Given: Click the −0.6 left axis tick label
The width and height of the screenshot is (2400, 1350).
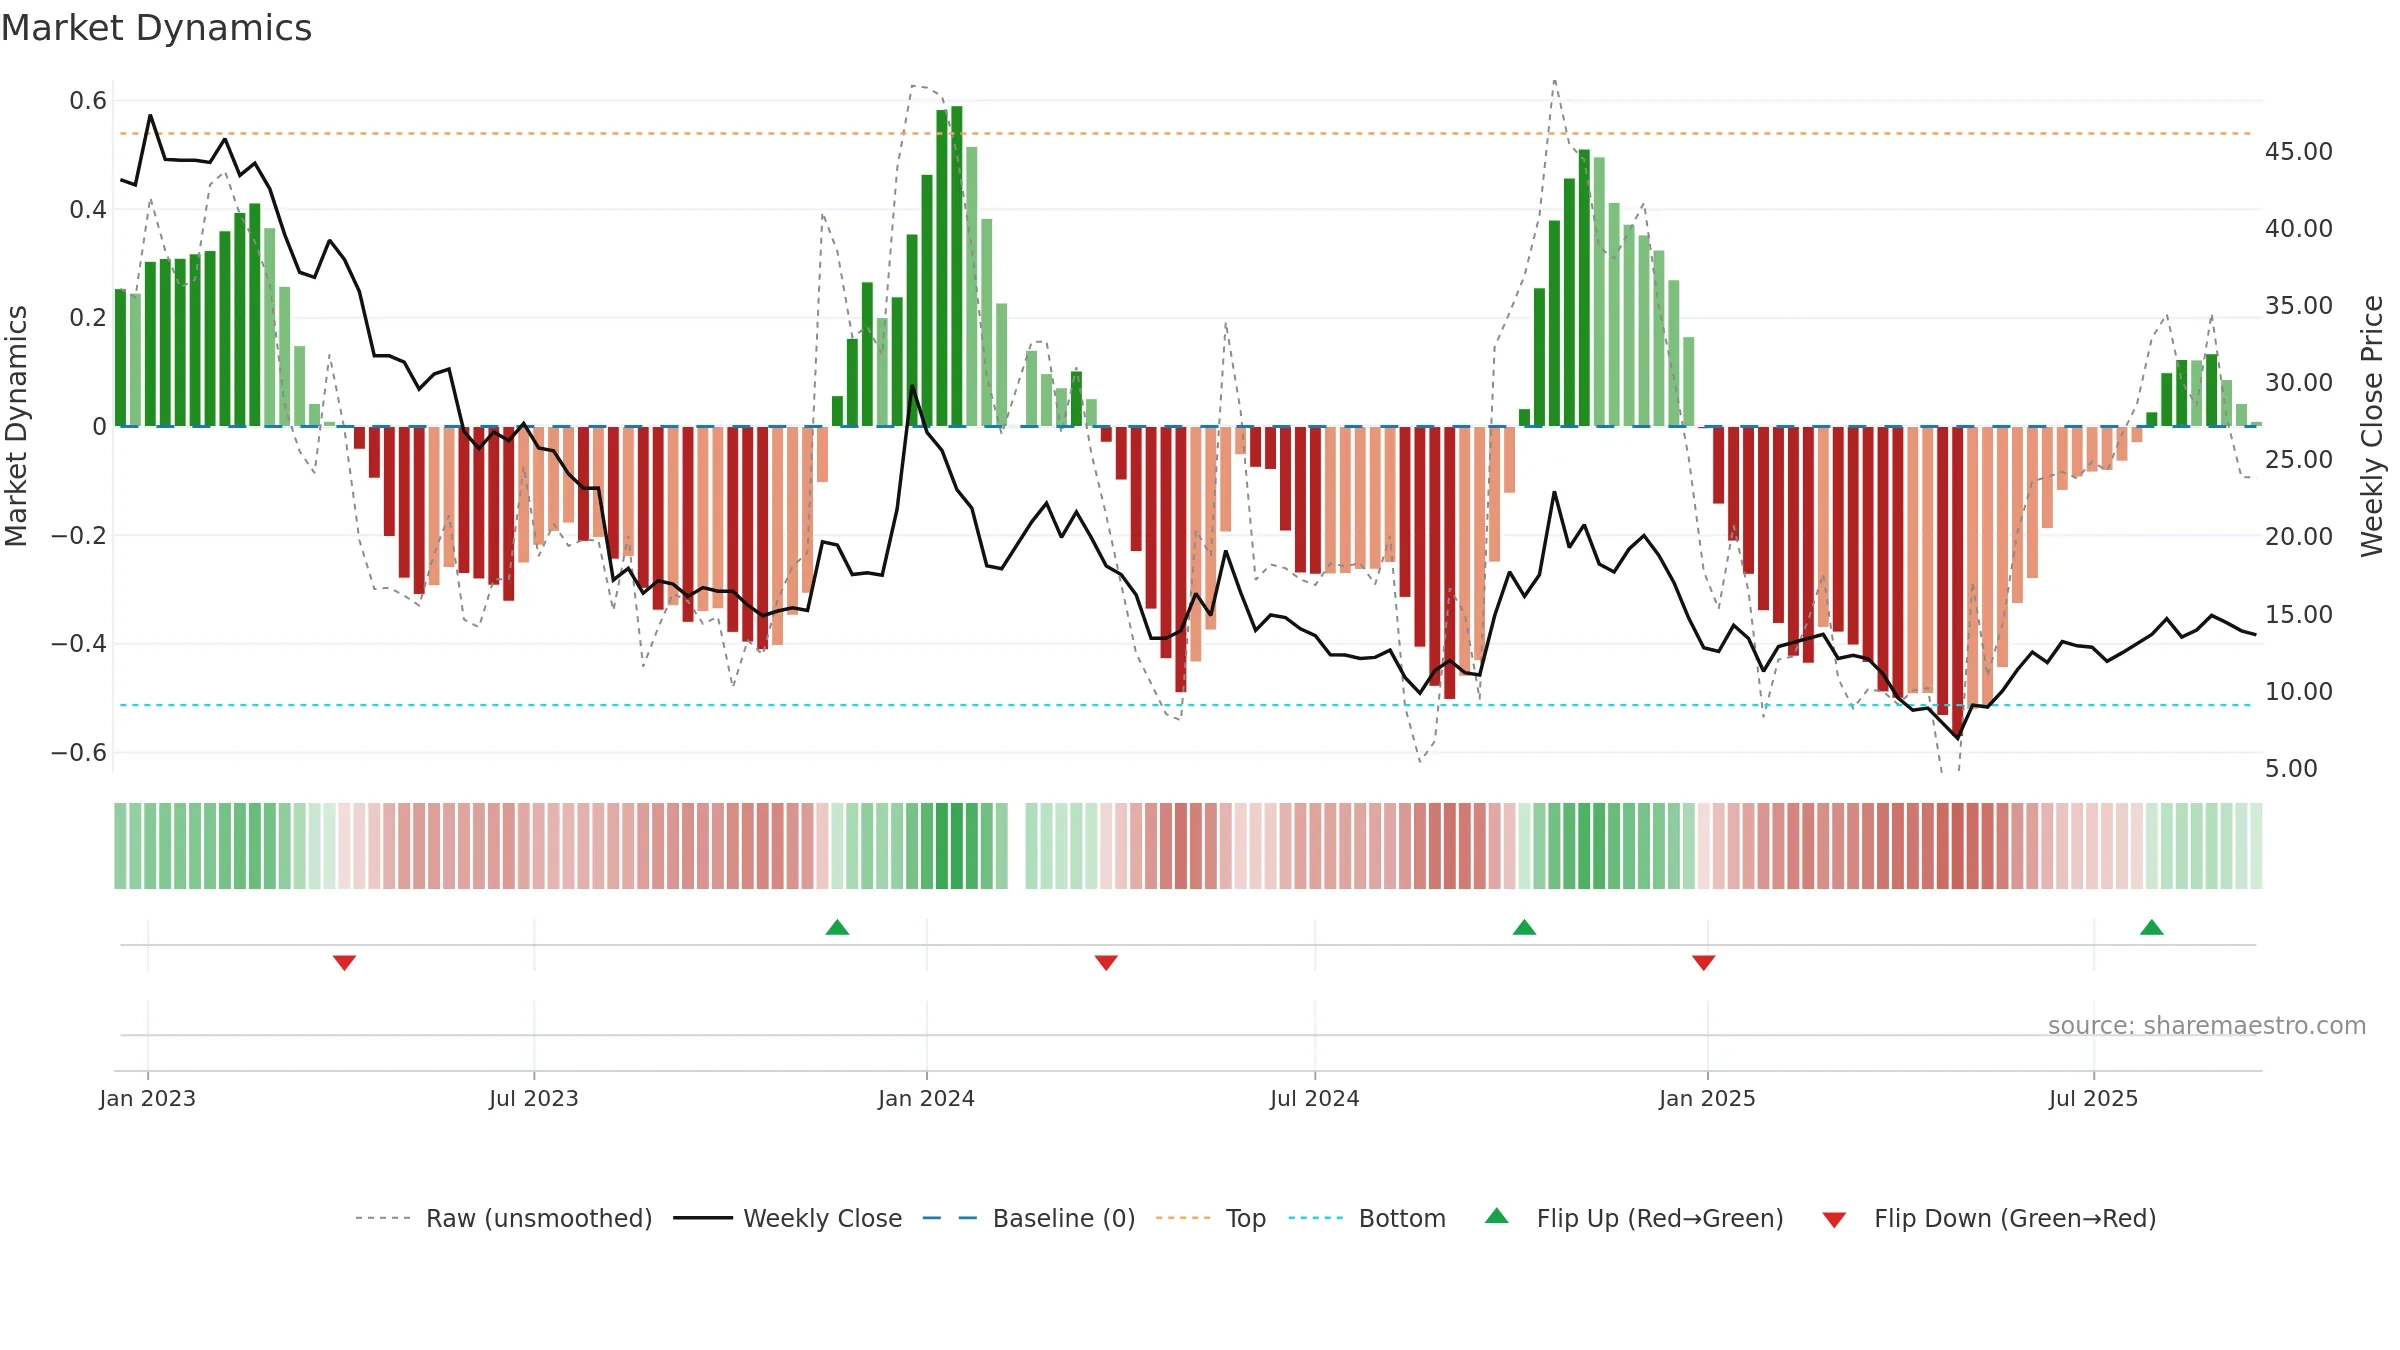Looking at the screenshot, I should point(79,752).
